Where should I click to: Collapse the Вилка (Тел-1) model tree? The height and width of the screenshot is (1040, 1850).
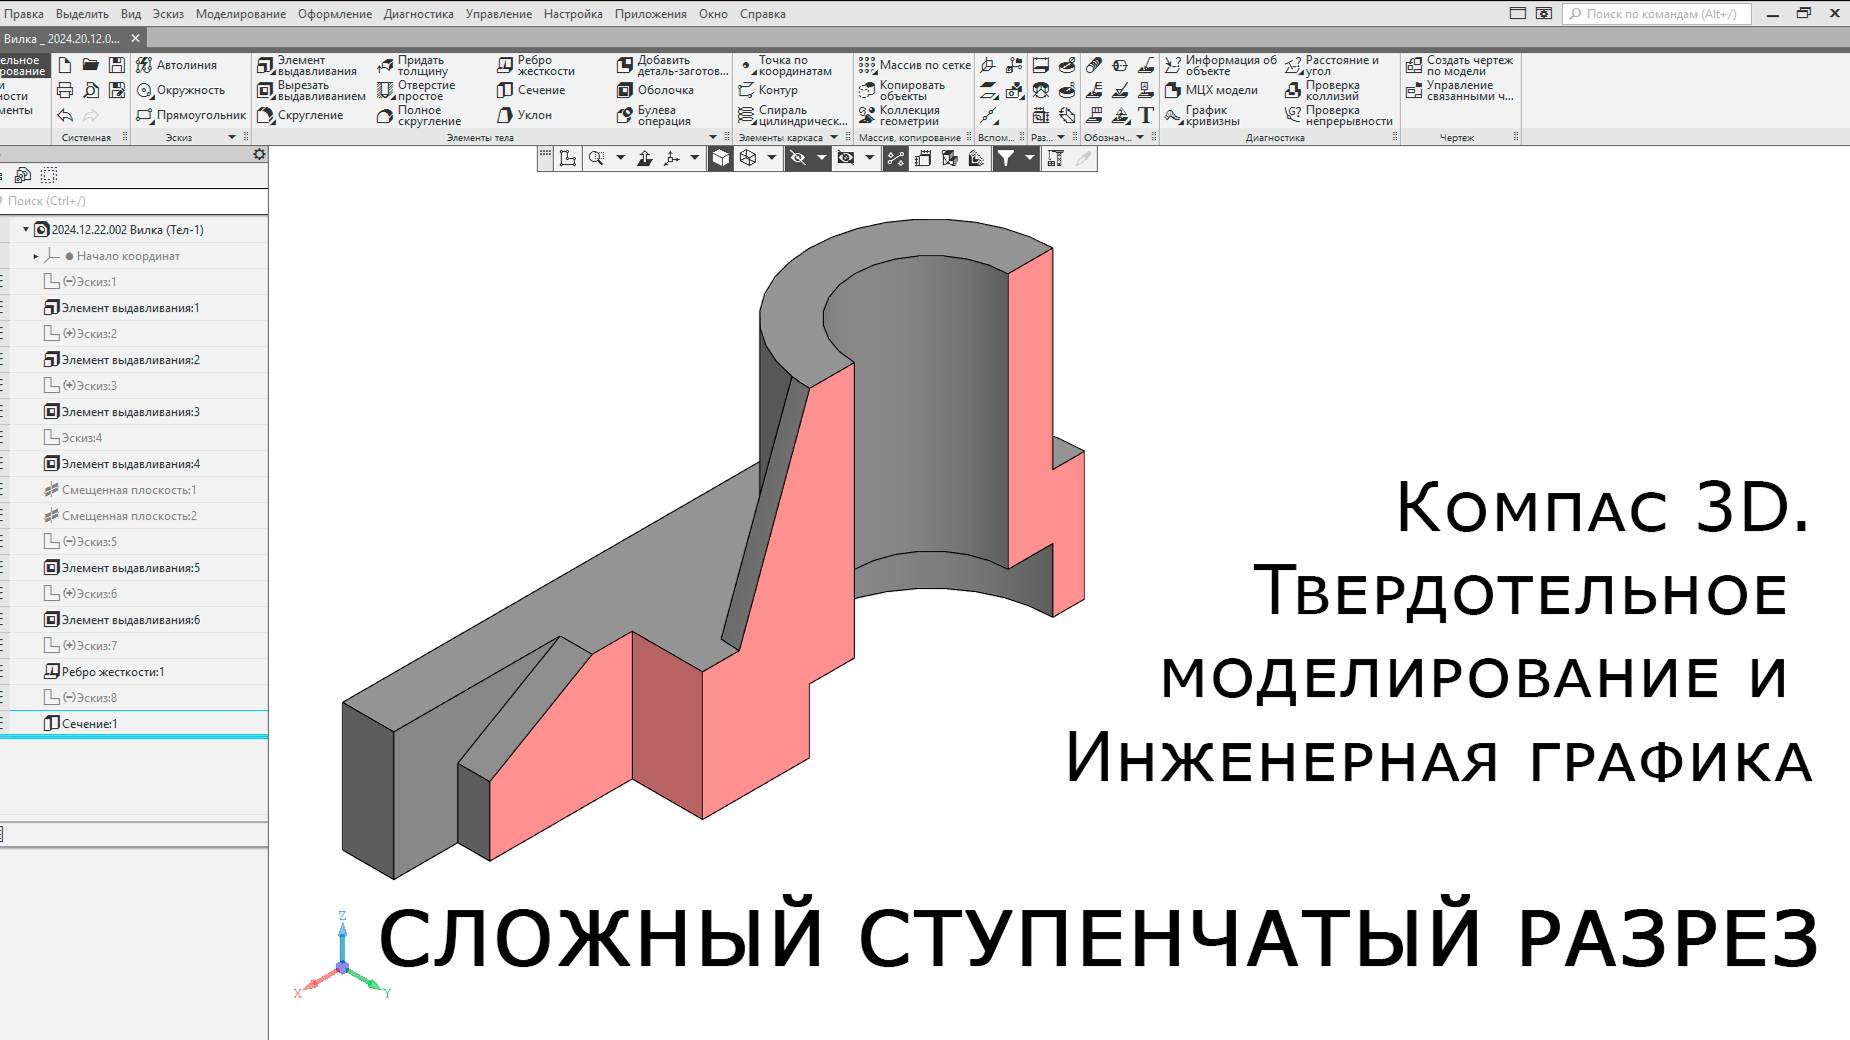tap(25, 229)
